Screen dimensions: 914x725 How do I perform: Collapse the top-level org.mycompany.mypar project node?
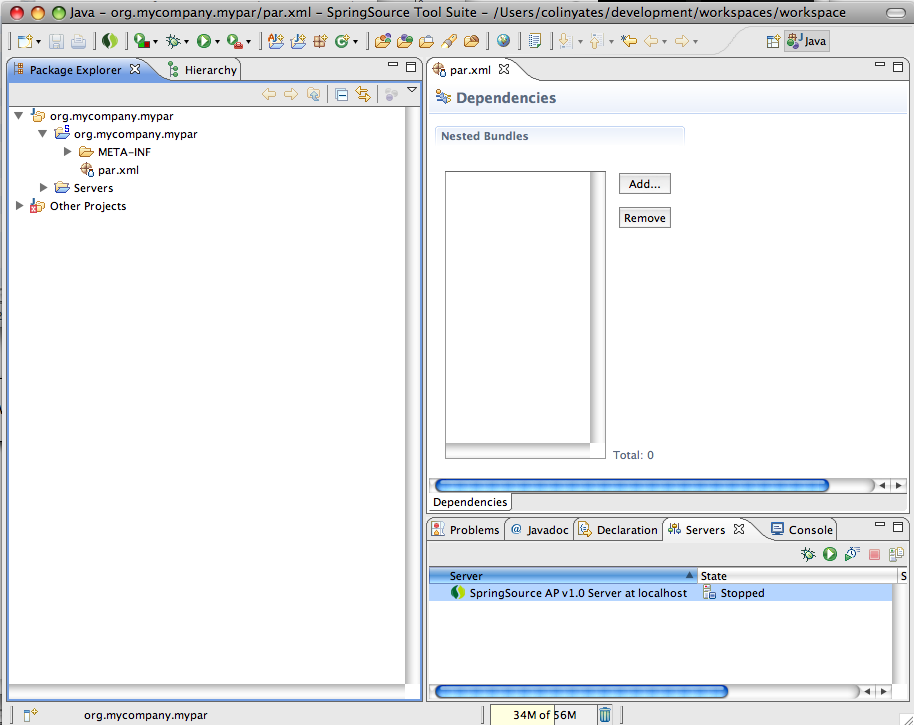coord(19,116)
